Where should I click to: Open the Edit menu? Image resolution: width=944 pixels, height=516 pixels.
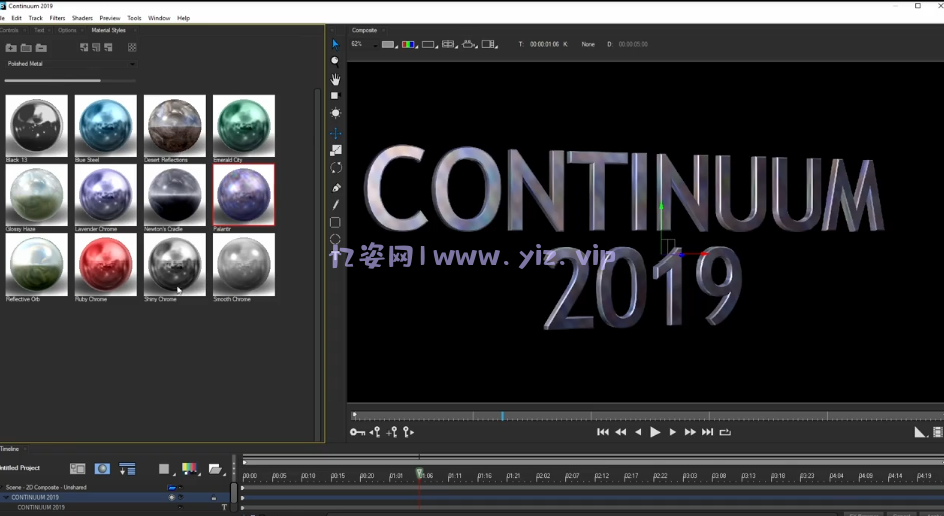point(16,18)
